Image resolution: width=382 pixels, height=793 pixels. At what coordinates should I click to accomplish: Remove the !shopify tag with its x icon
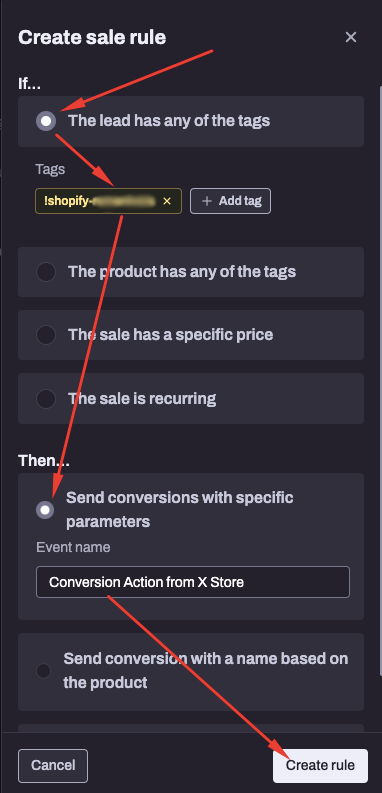(167, 201)
